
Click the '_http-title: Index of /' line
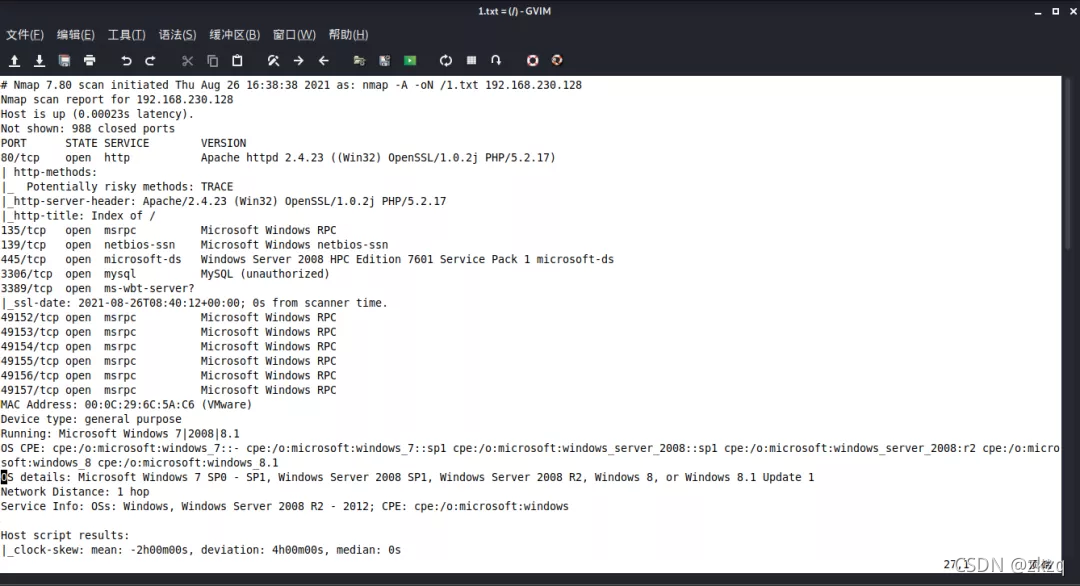(78, 216)
